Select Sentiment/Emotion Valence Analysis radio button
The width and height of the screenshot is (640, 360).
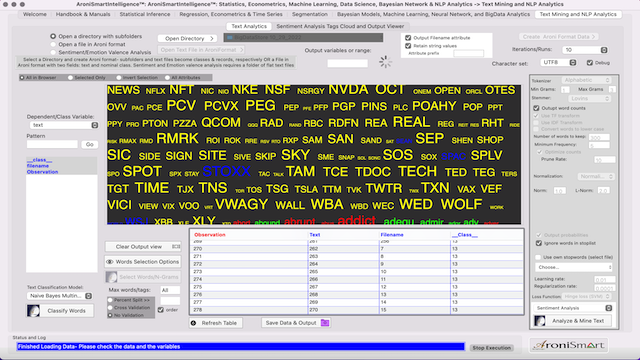click(x=53, y=52)
